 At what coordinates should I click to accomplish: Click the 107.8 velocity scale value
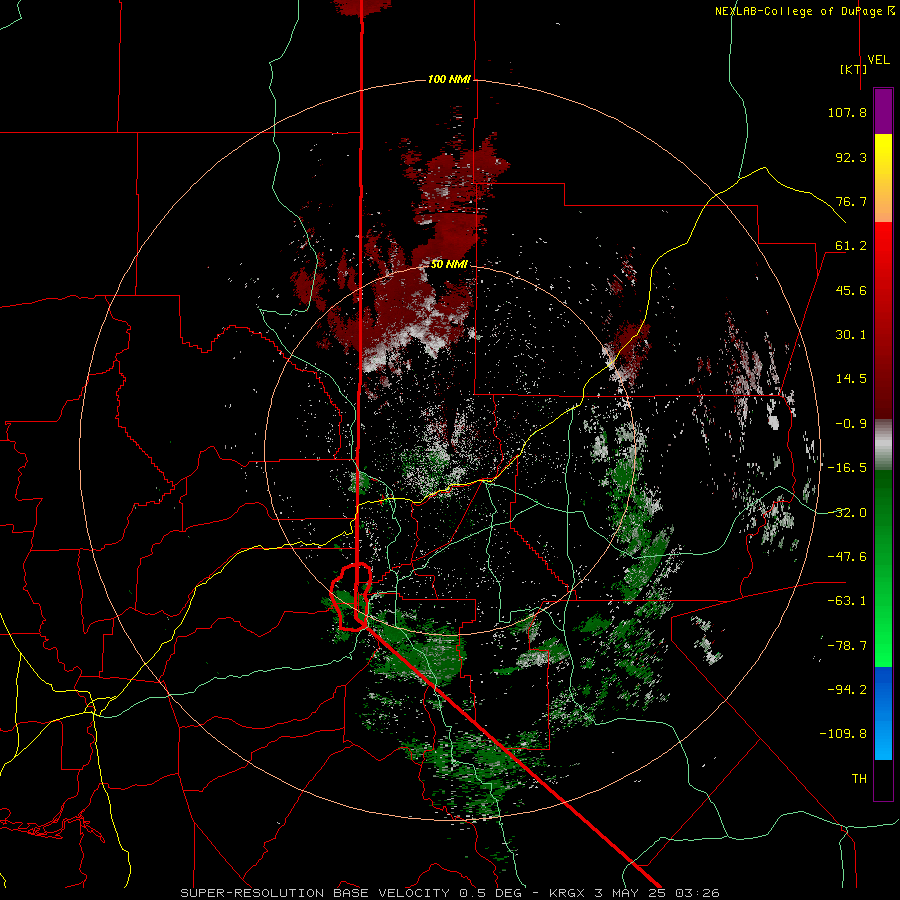click(x=847, y=112)
